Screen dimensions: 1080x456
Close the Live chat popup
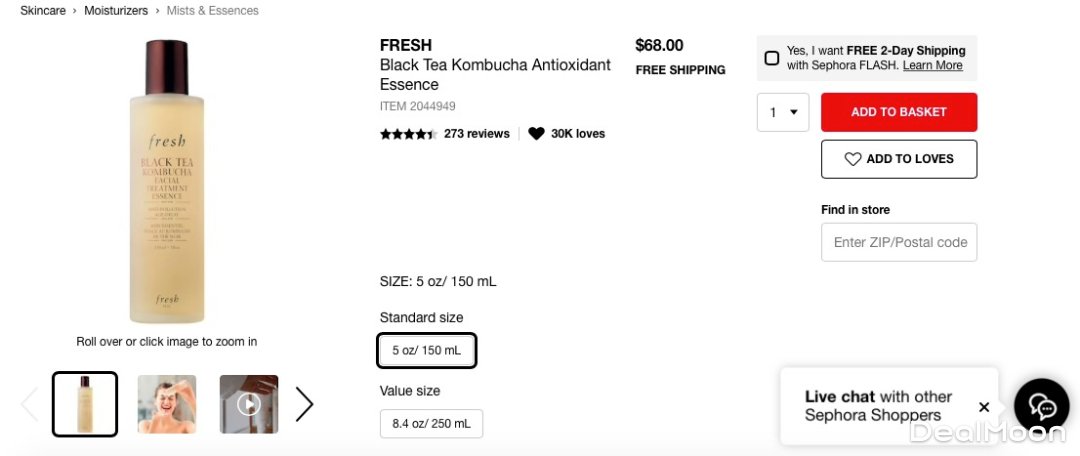point(984,407)
